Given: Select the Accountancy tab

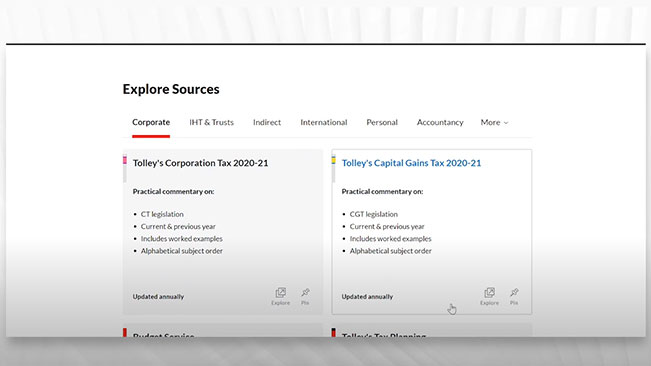Looking at the screenshot, I should click(x=440, y=122).
